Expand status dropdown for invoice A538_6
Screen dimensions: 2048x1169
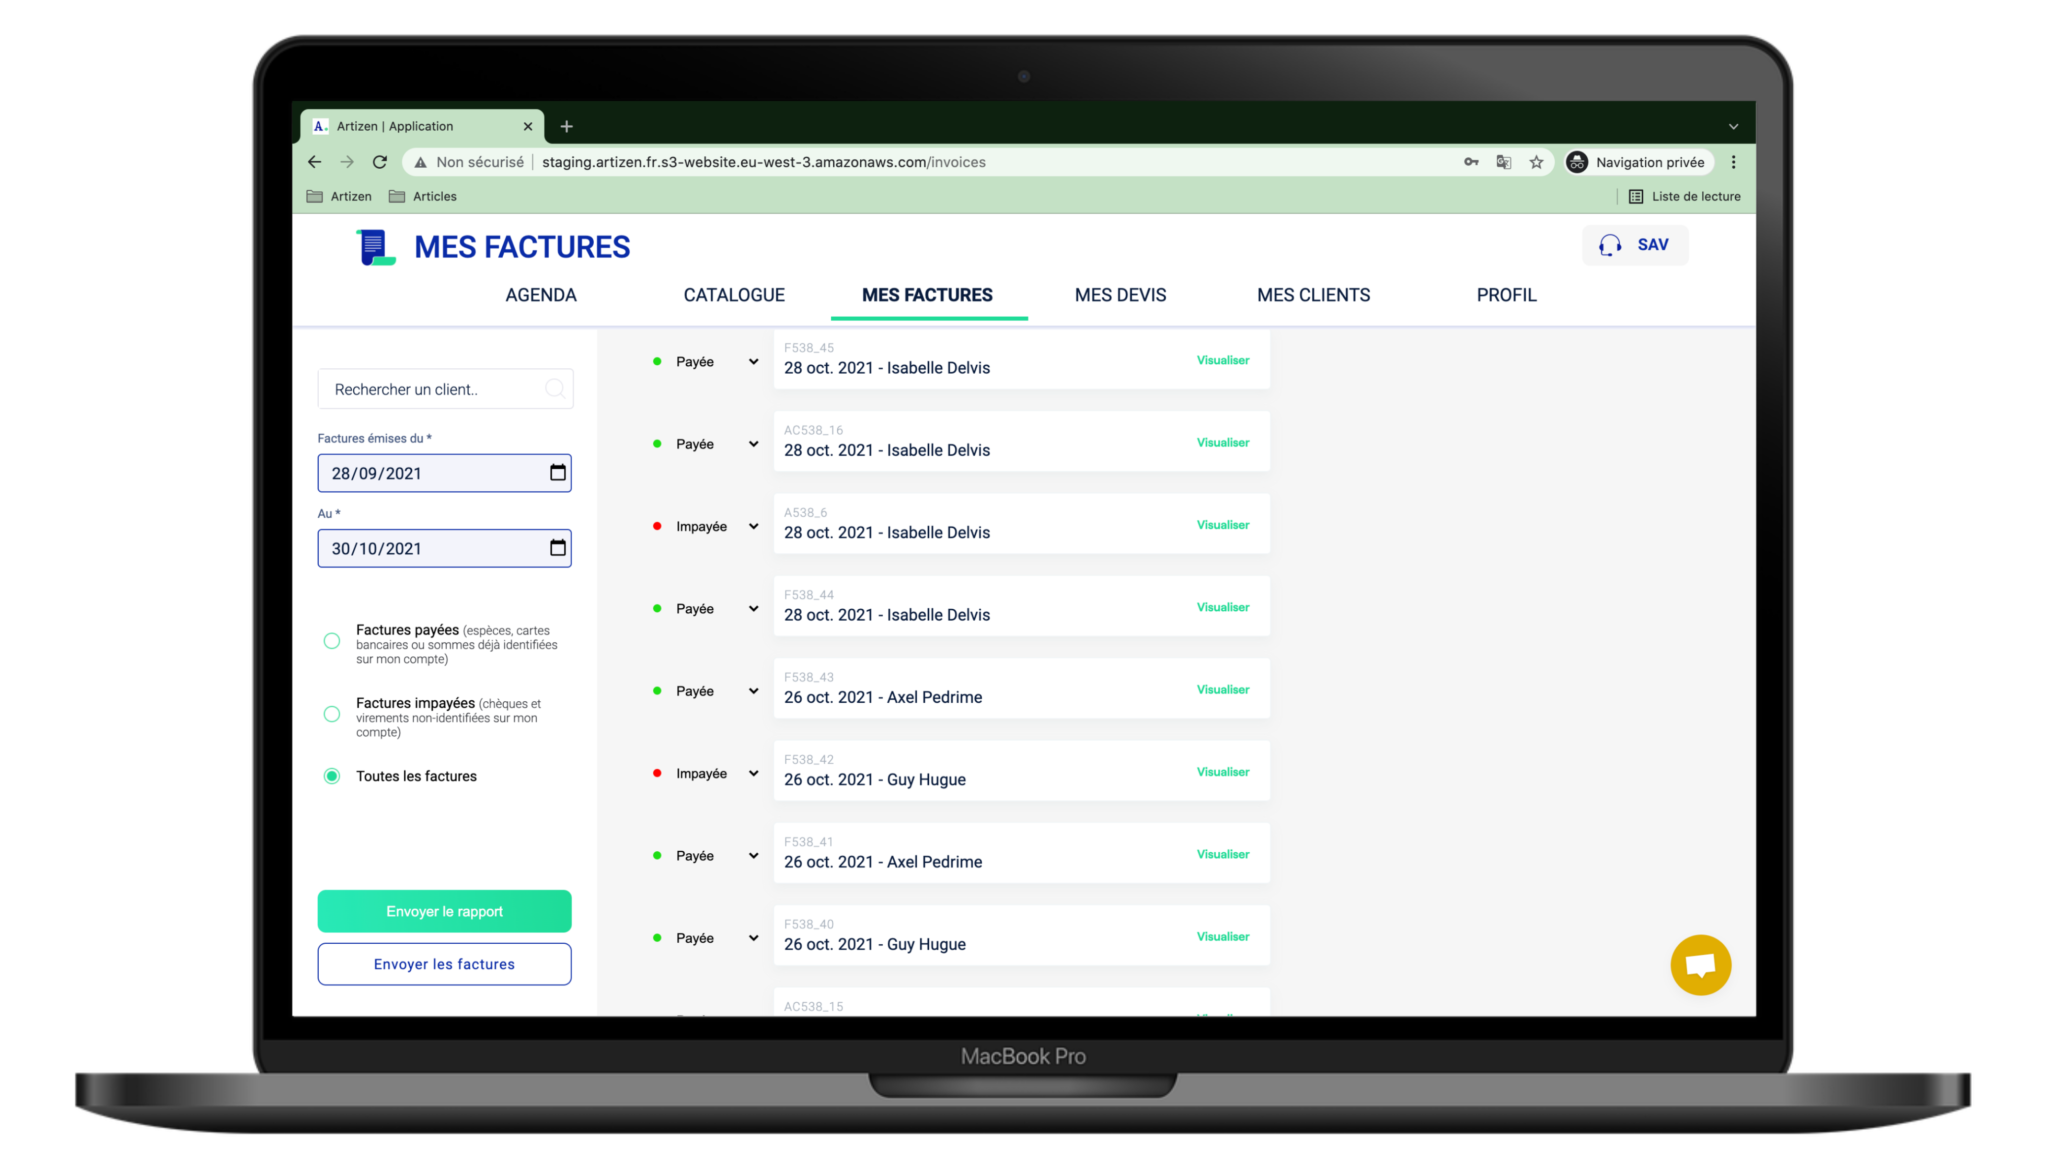(753, 526)
